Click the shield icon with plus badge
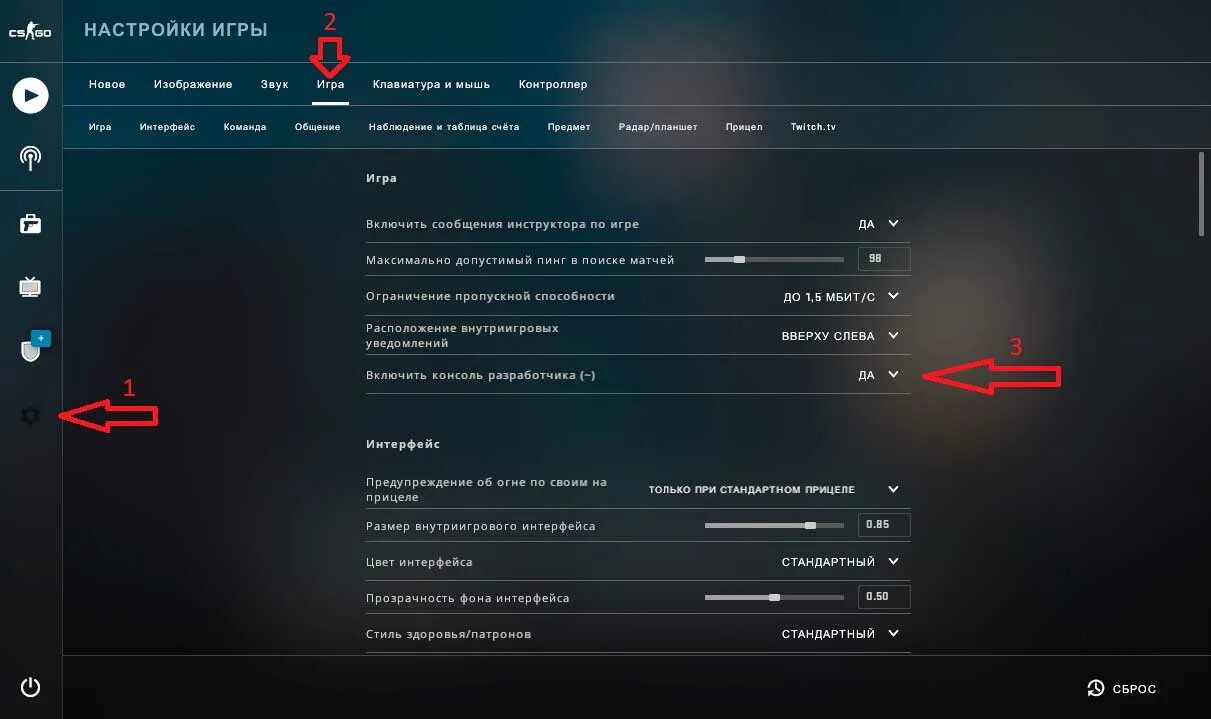 pyautogui.click(x=33, y=347)
